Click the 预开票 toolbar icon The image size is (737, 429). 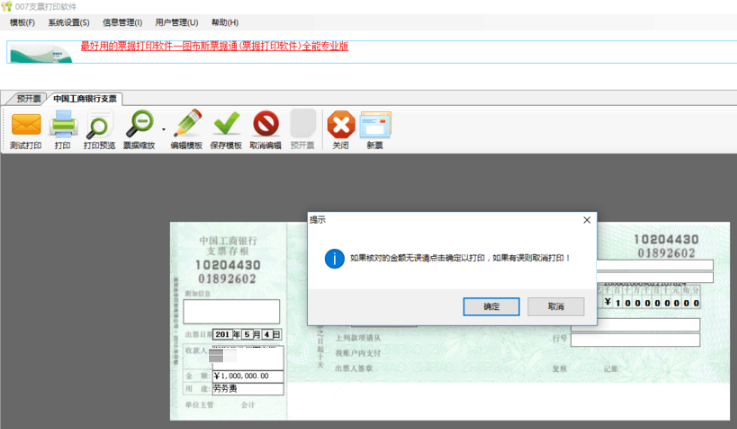click(x=303, y=124)
